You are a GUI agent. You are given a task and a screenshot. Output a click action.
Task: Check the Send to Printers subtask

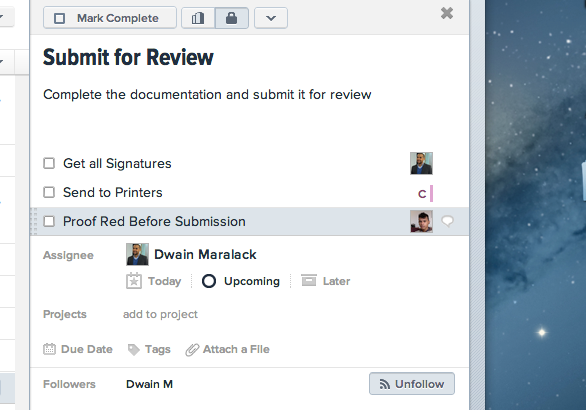click(x=49, y=192)
